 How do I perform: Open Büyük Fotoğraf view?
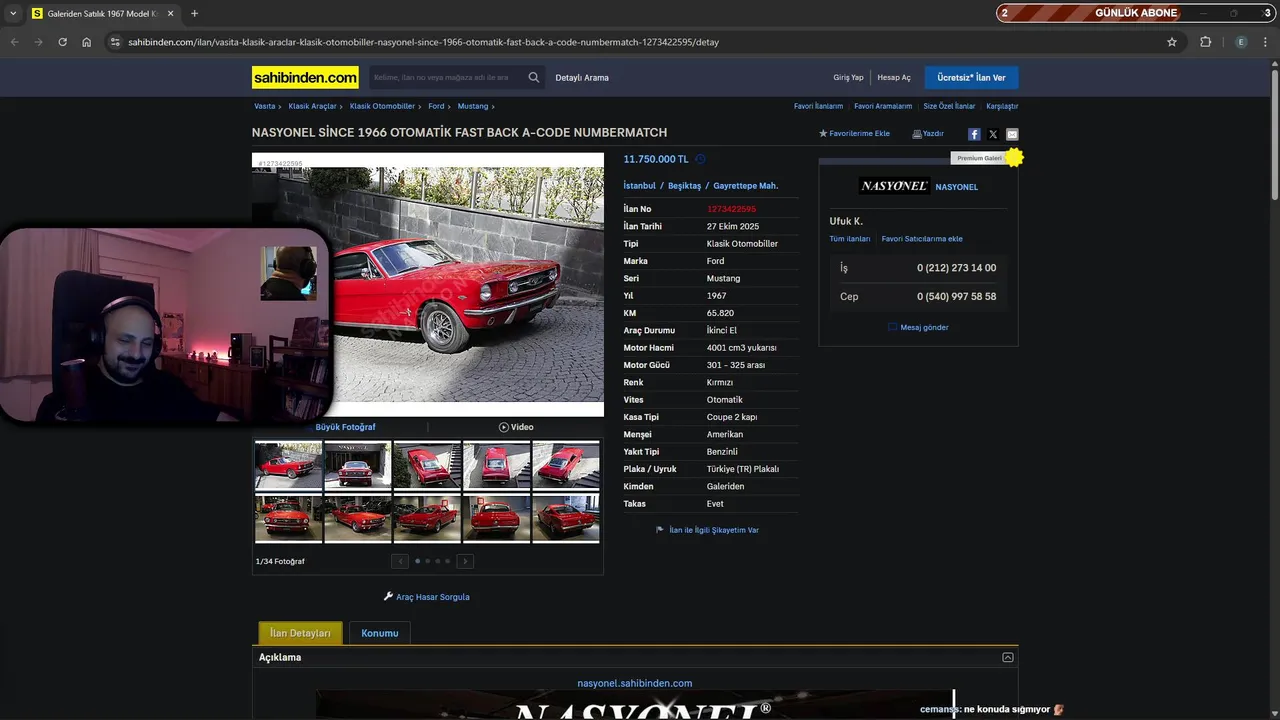click(x=345, y=427)
